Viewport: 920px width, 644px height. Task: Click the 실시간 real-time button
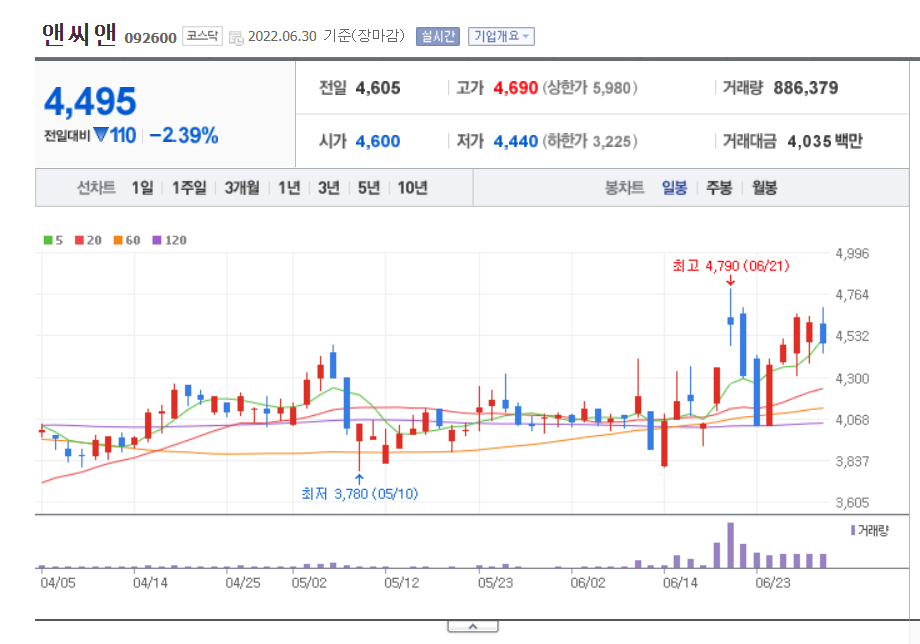438,36
